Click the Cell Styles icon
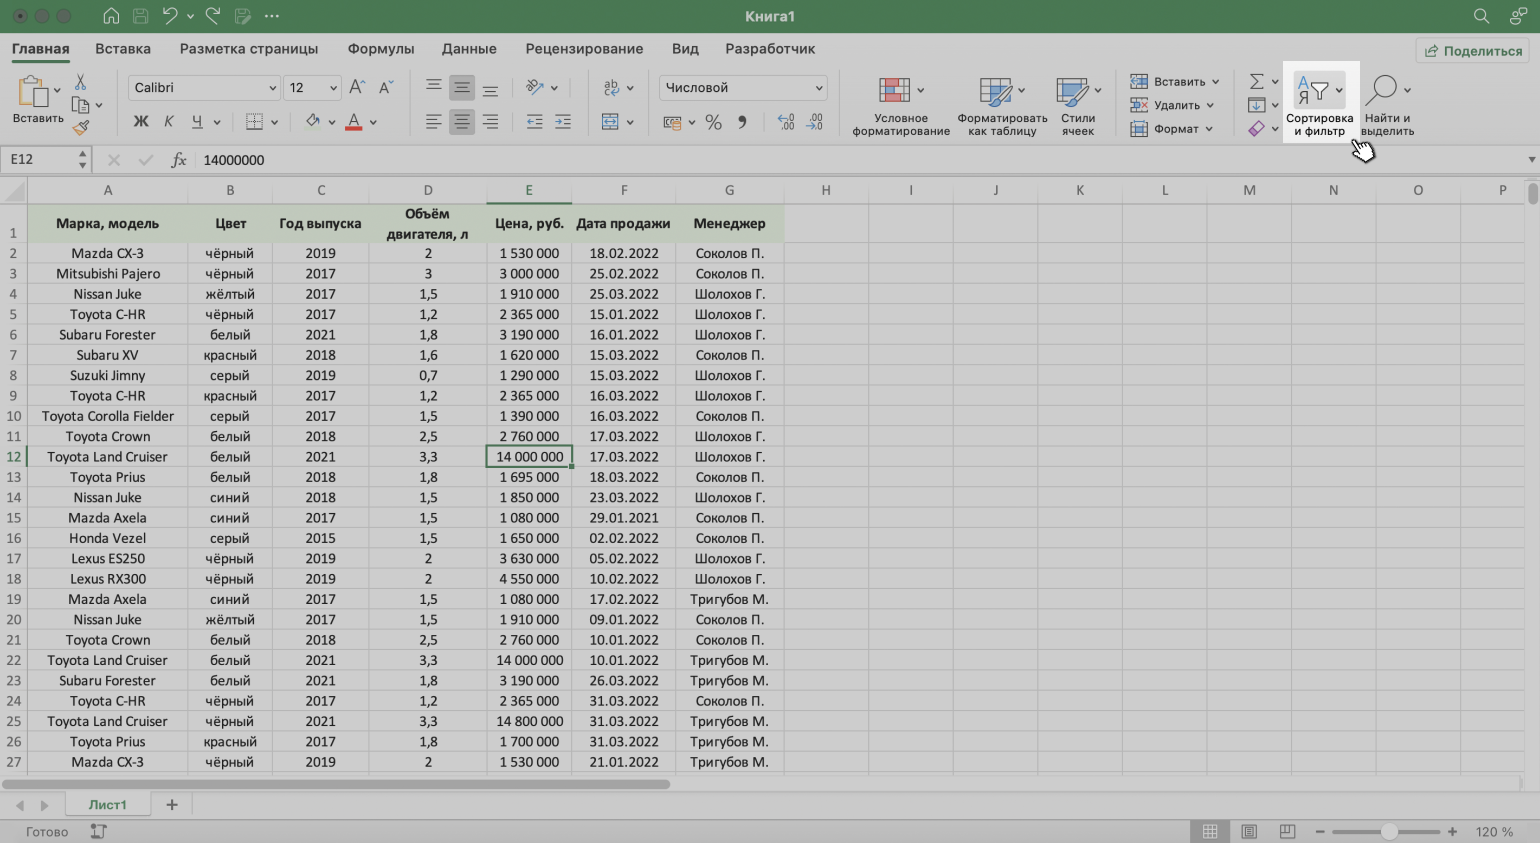 (1072, 91)
